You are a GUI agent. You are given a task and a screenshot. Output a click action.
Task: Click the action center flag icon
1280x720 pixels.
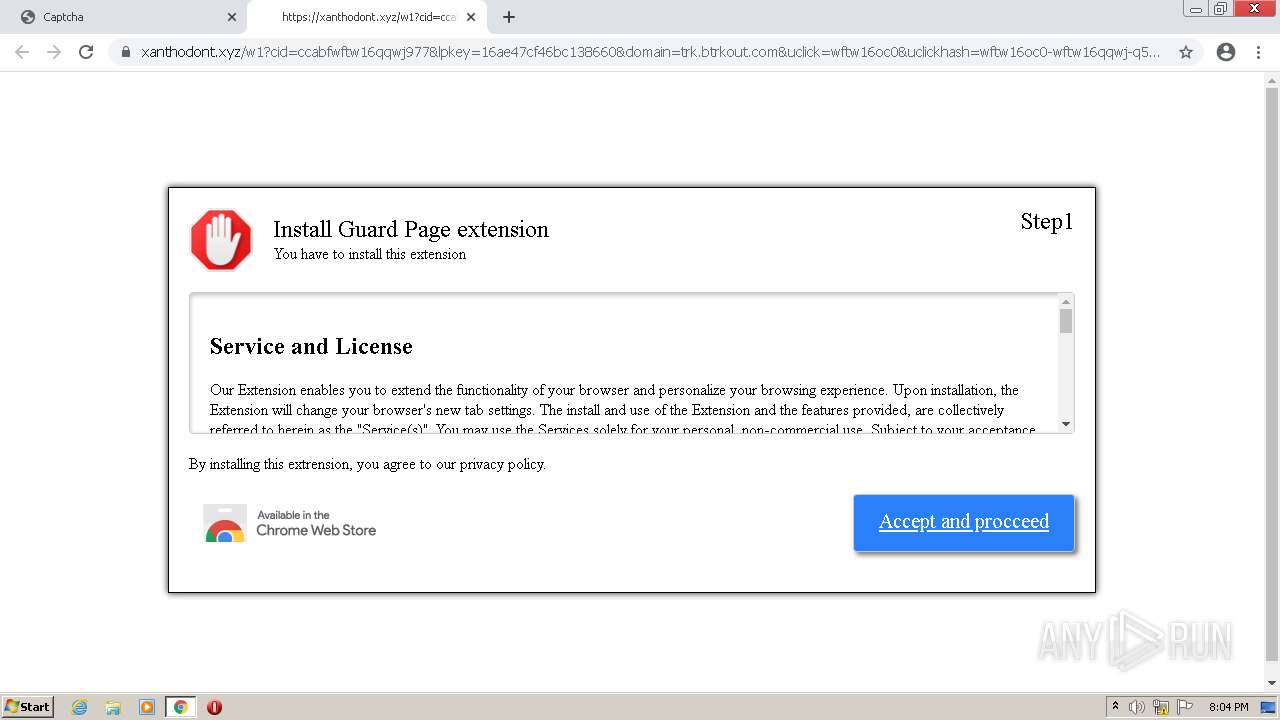[x=1185, y=707]
